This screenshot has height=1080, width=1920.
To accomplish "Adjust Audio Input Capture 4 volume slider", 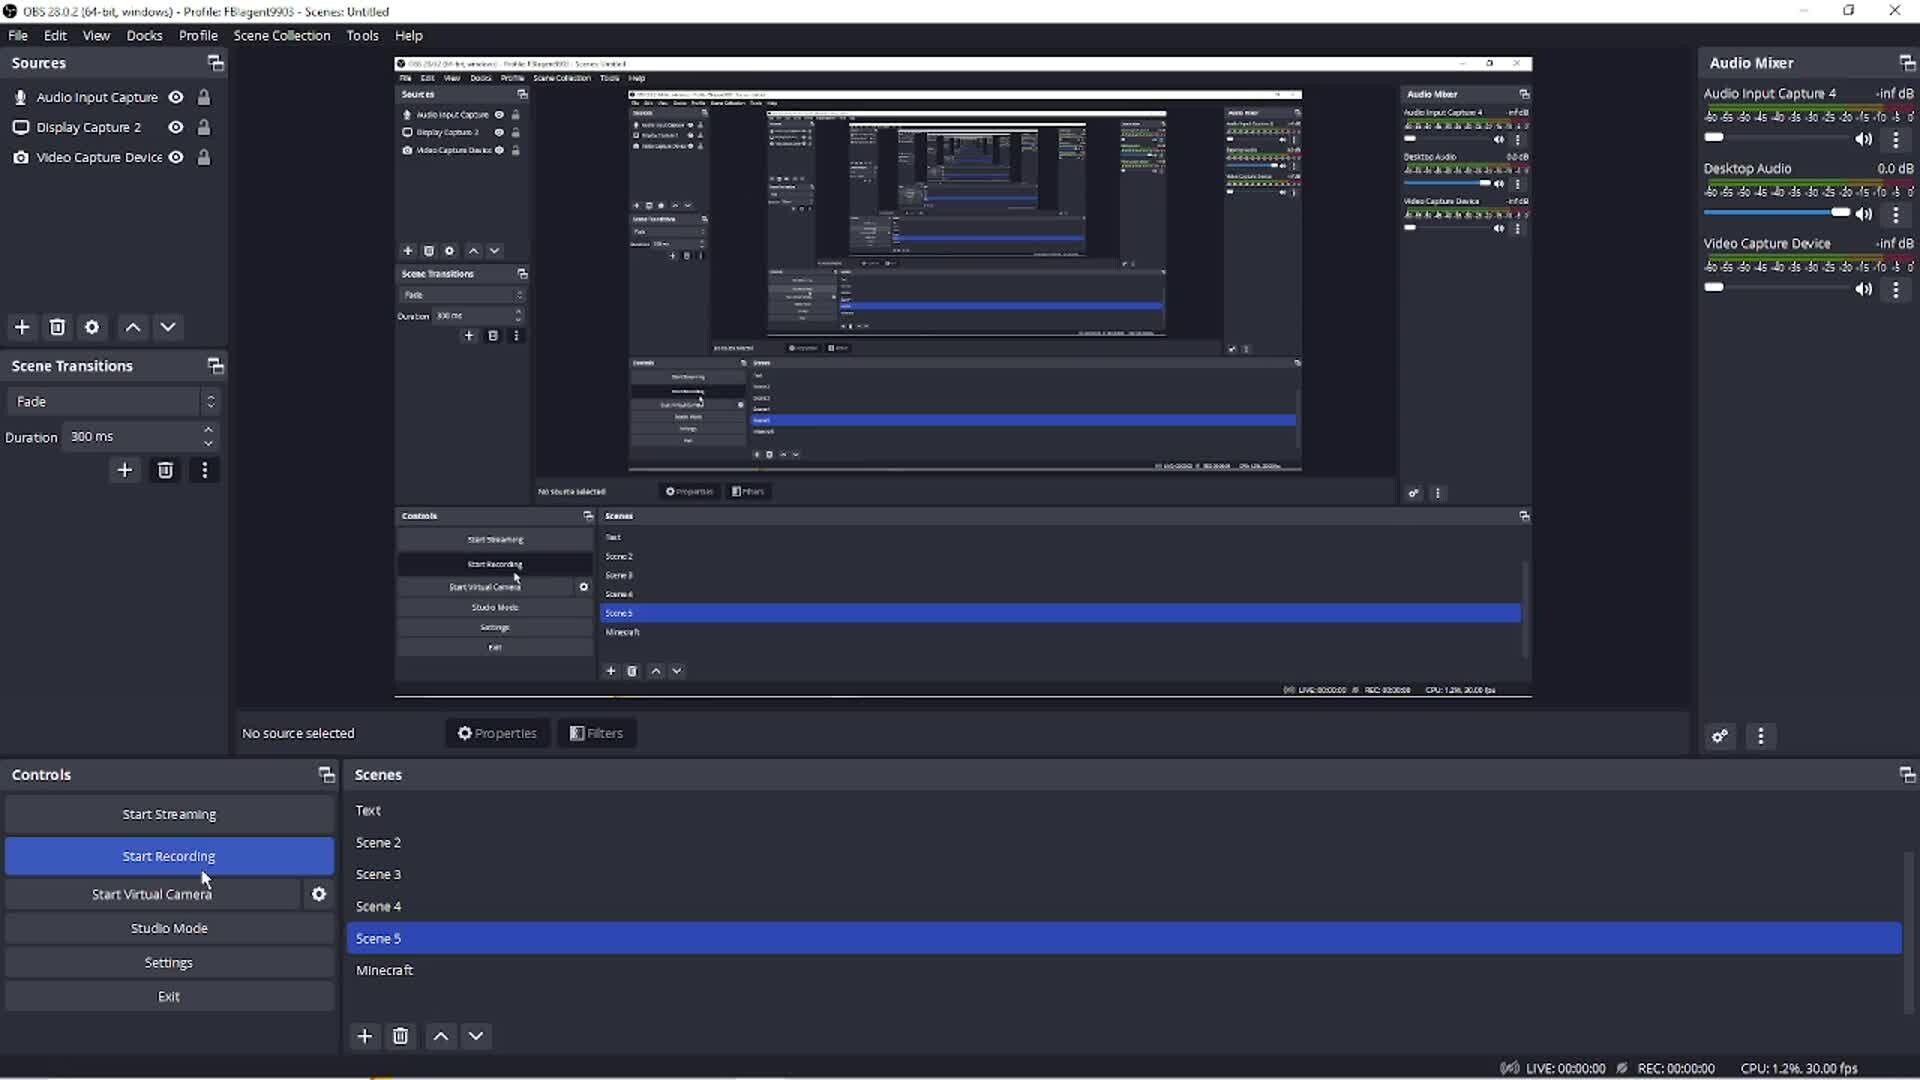I will pos(1776,138).
